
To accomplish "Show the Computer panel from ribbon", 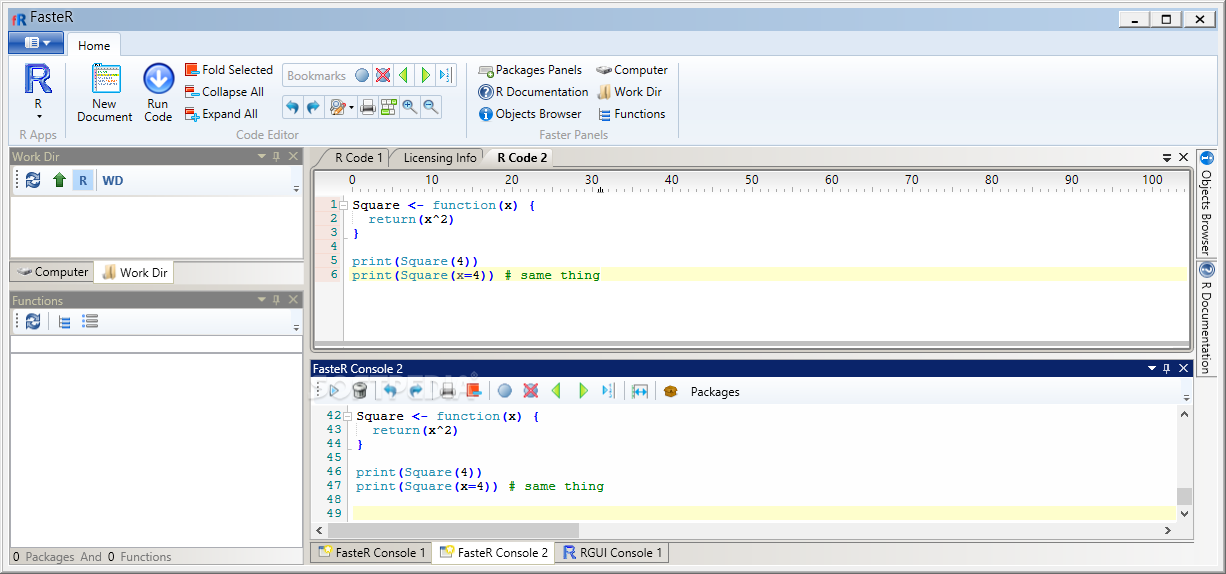I will tap(632, 70).
